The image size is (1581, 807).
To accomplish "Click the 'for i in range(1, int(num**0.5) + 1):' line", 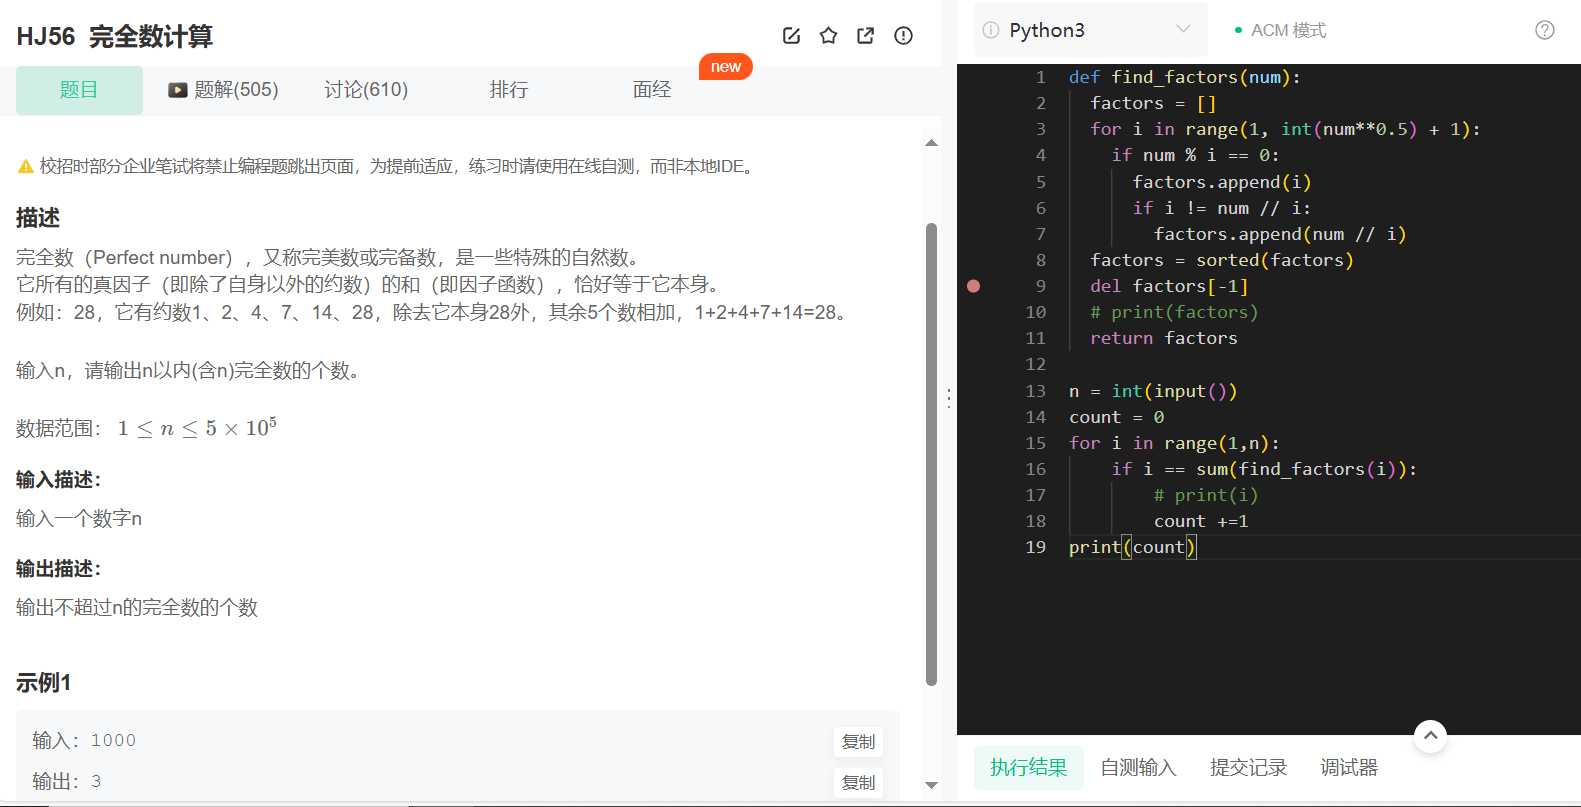I will [x=1285, y=129].
